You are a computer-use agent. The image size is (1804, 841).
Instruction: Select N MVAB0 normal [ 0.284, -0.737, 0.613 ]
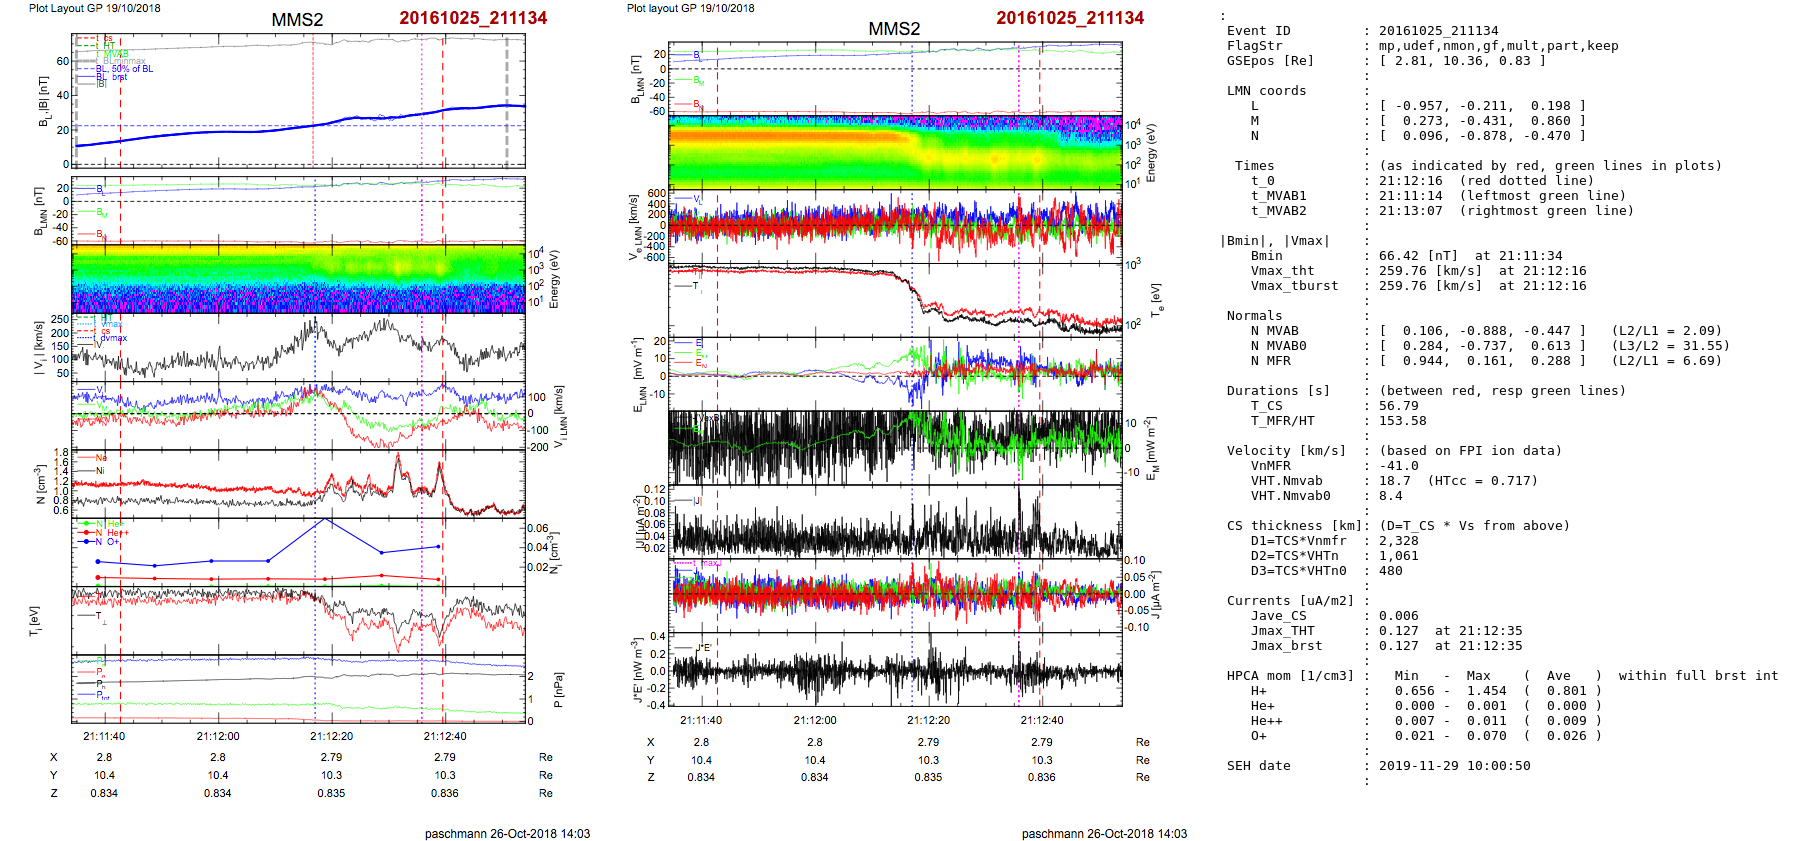[1482, 346]
